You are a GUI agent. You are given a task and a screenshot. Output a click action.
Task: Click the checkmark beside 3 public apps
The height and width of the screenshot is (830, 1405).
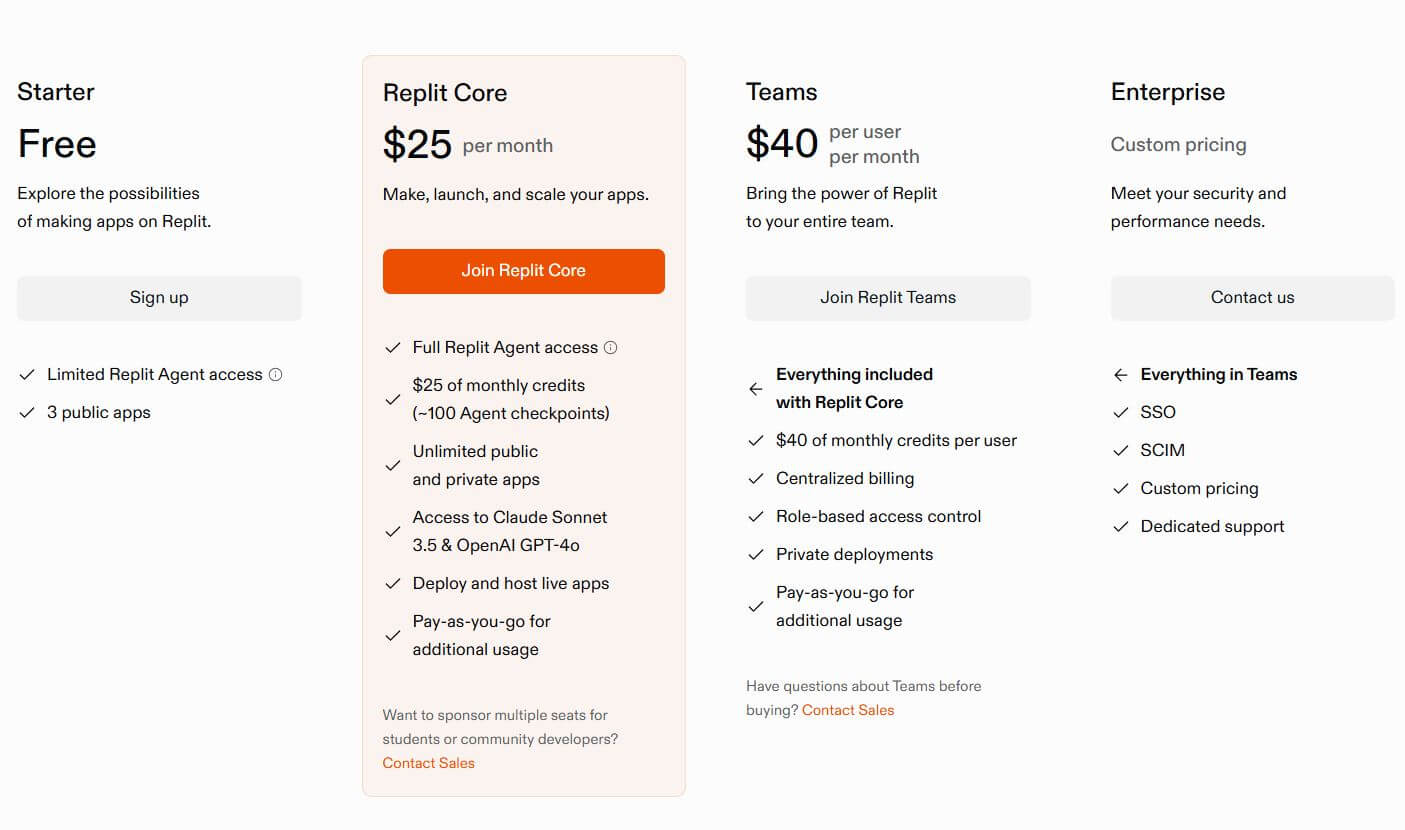(x=27, y=412)
